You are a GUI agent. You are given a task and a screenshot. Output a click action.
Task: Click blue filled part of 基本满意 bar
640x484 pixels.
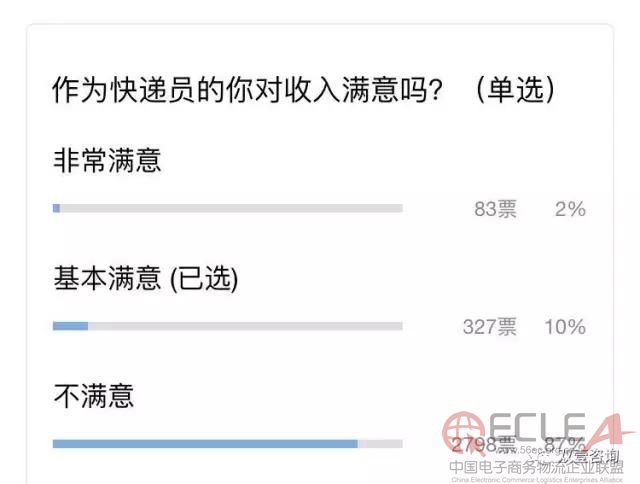pos(70,326)
